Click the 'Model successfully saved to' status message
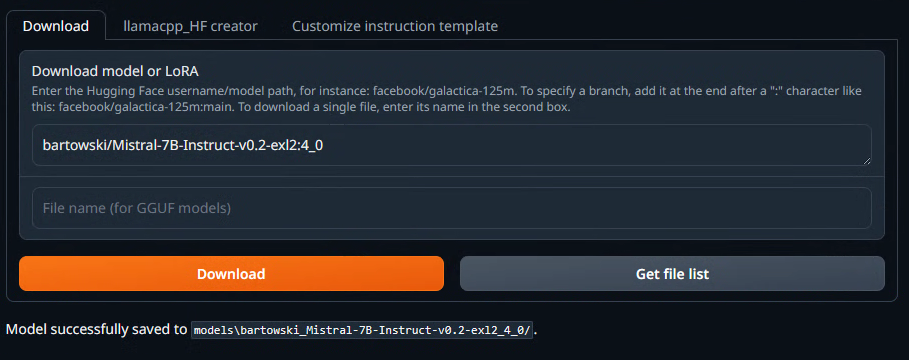The image size is (909, 360). (x=96, y=330)
